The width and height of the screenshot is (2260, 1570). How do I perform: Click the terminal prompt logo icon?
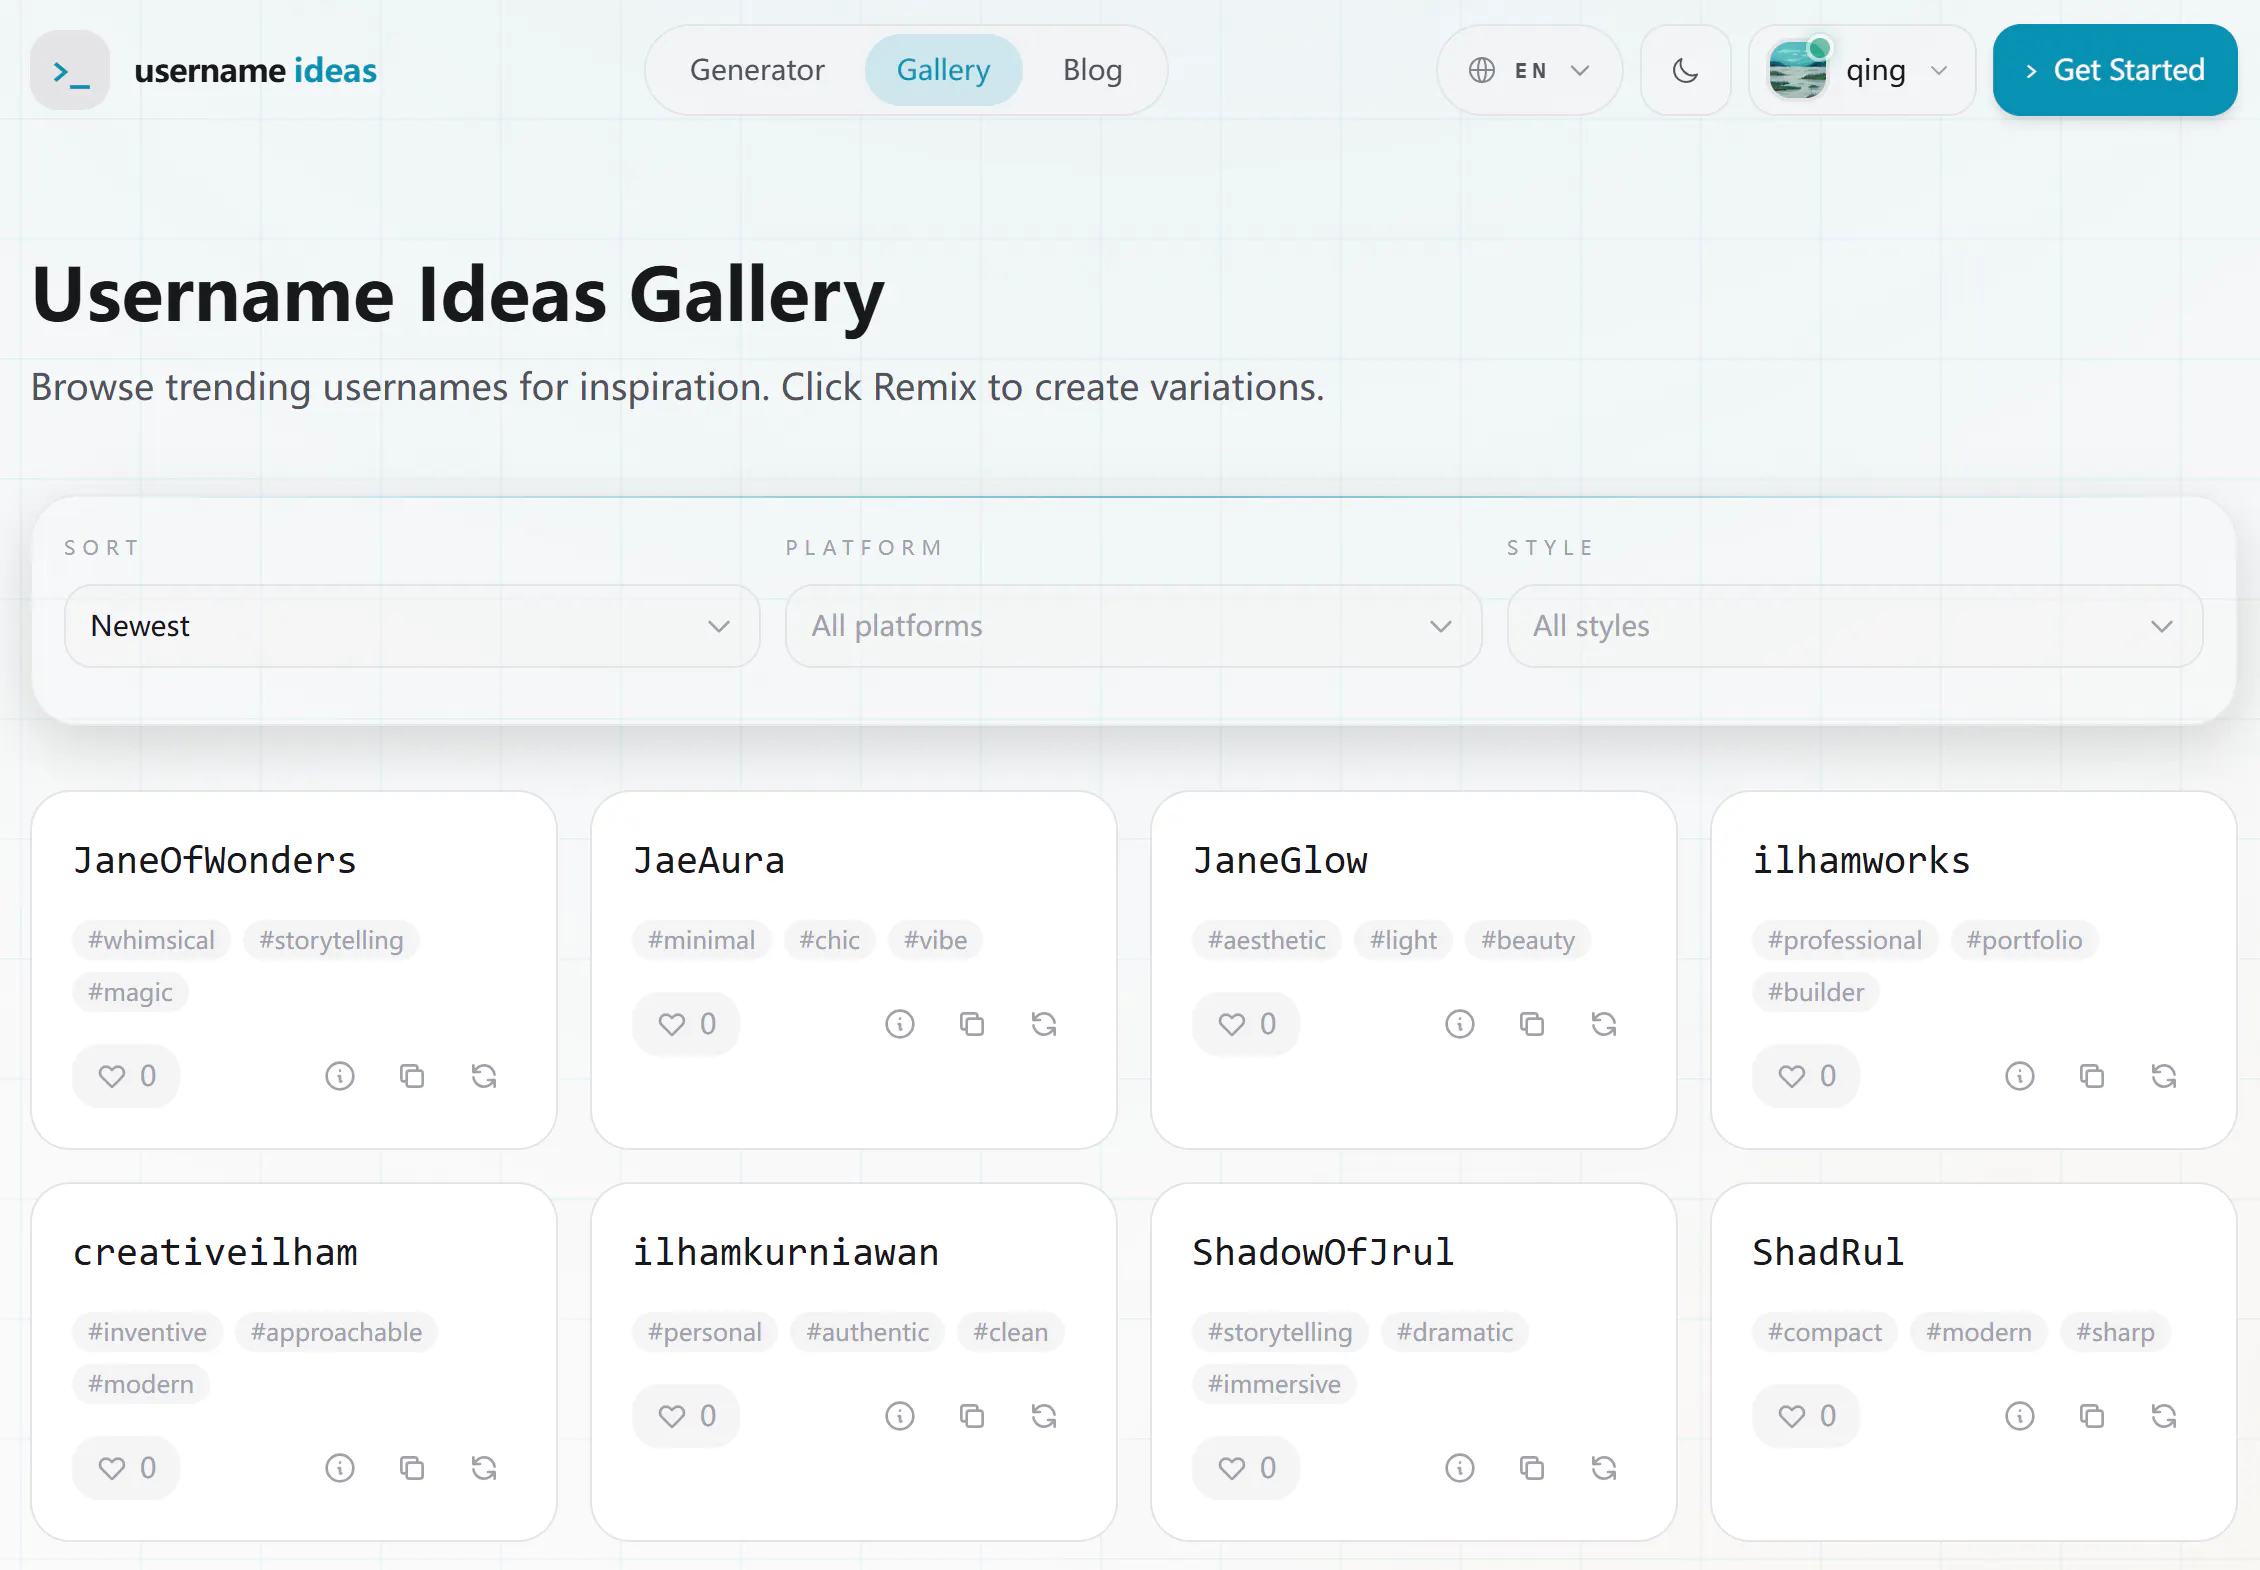(x=70, y=70)
